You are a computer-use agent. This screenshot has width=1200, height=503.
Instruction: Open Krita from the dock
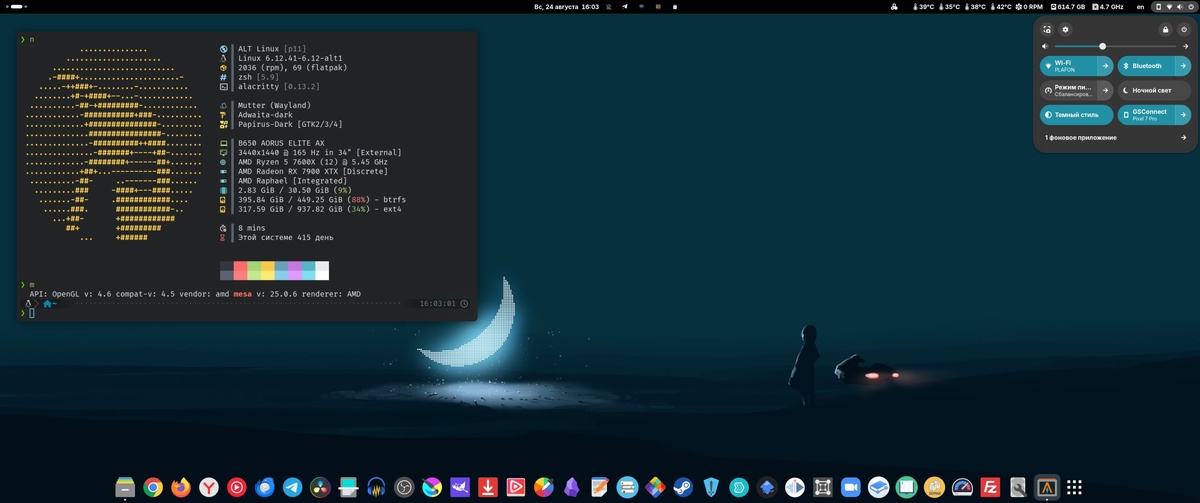coord(433,487)
